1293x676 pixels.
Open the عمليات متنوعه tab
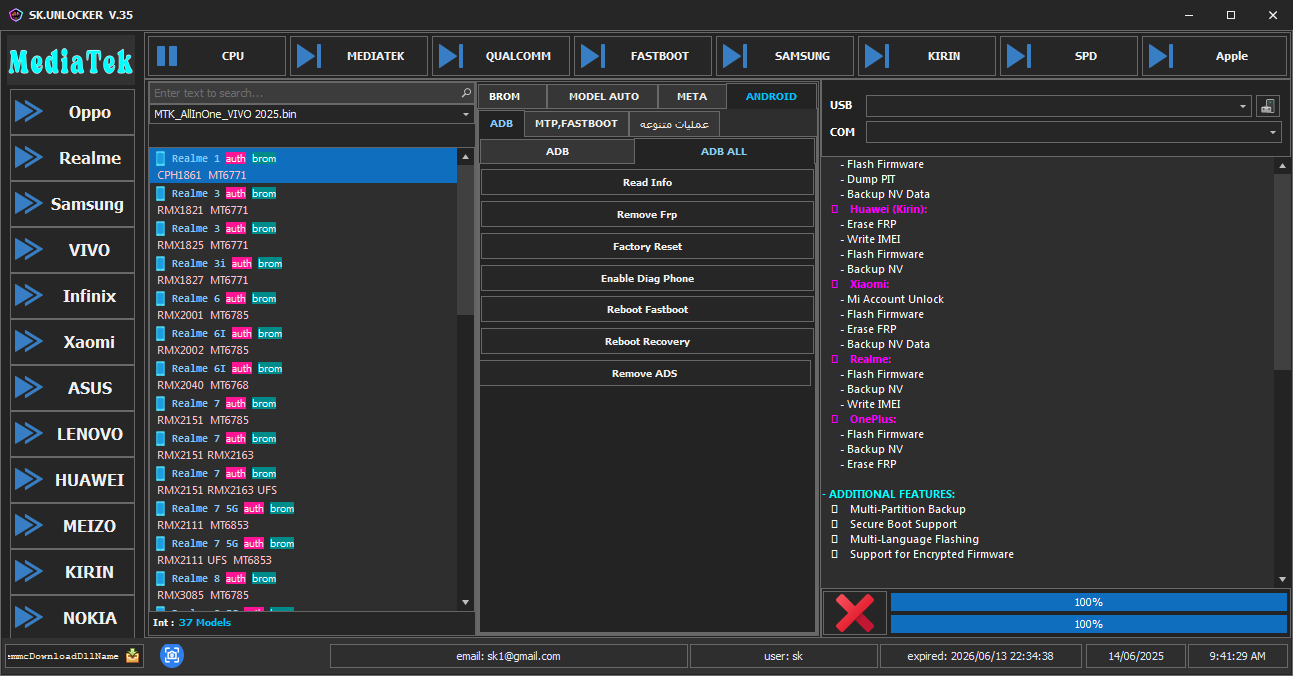click(x=674, y=124)
